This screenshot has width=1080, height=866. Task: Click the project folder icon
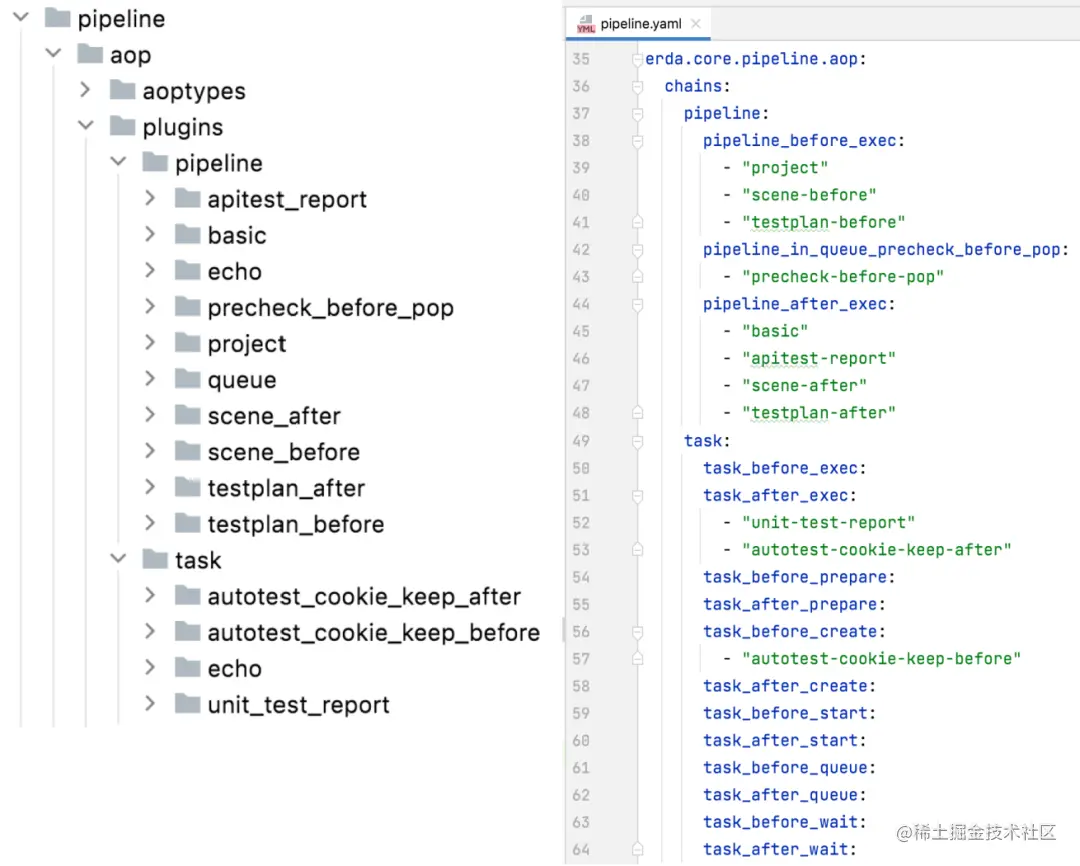pyautogui.click(x=187, y=342)
